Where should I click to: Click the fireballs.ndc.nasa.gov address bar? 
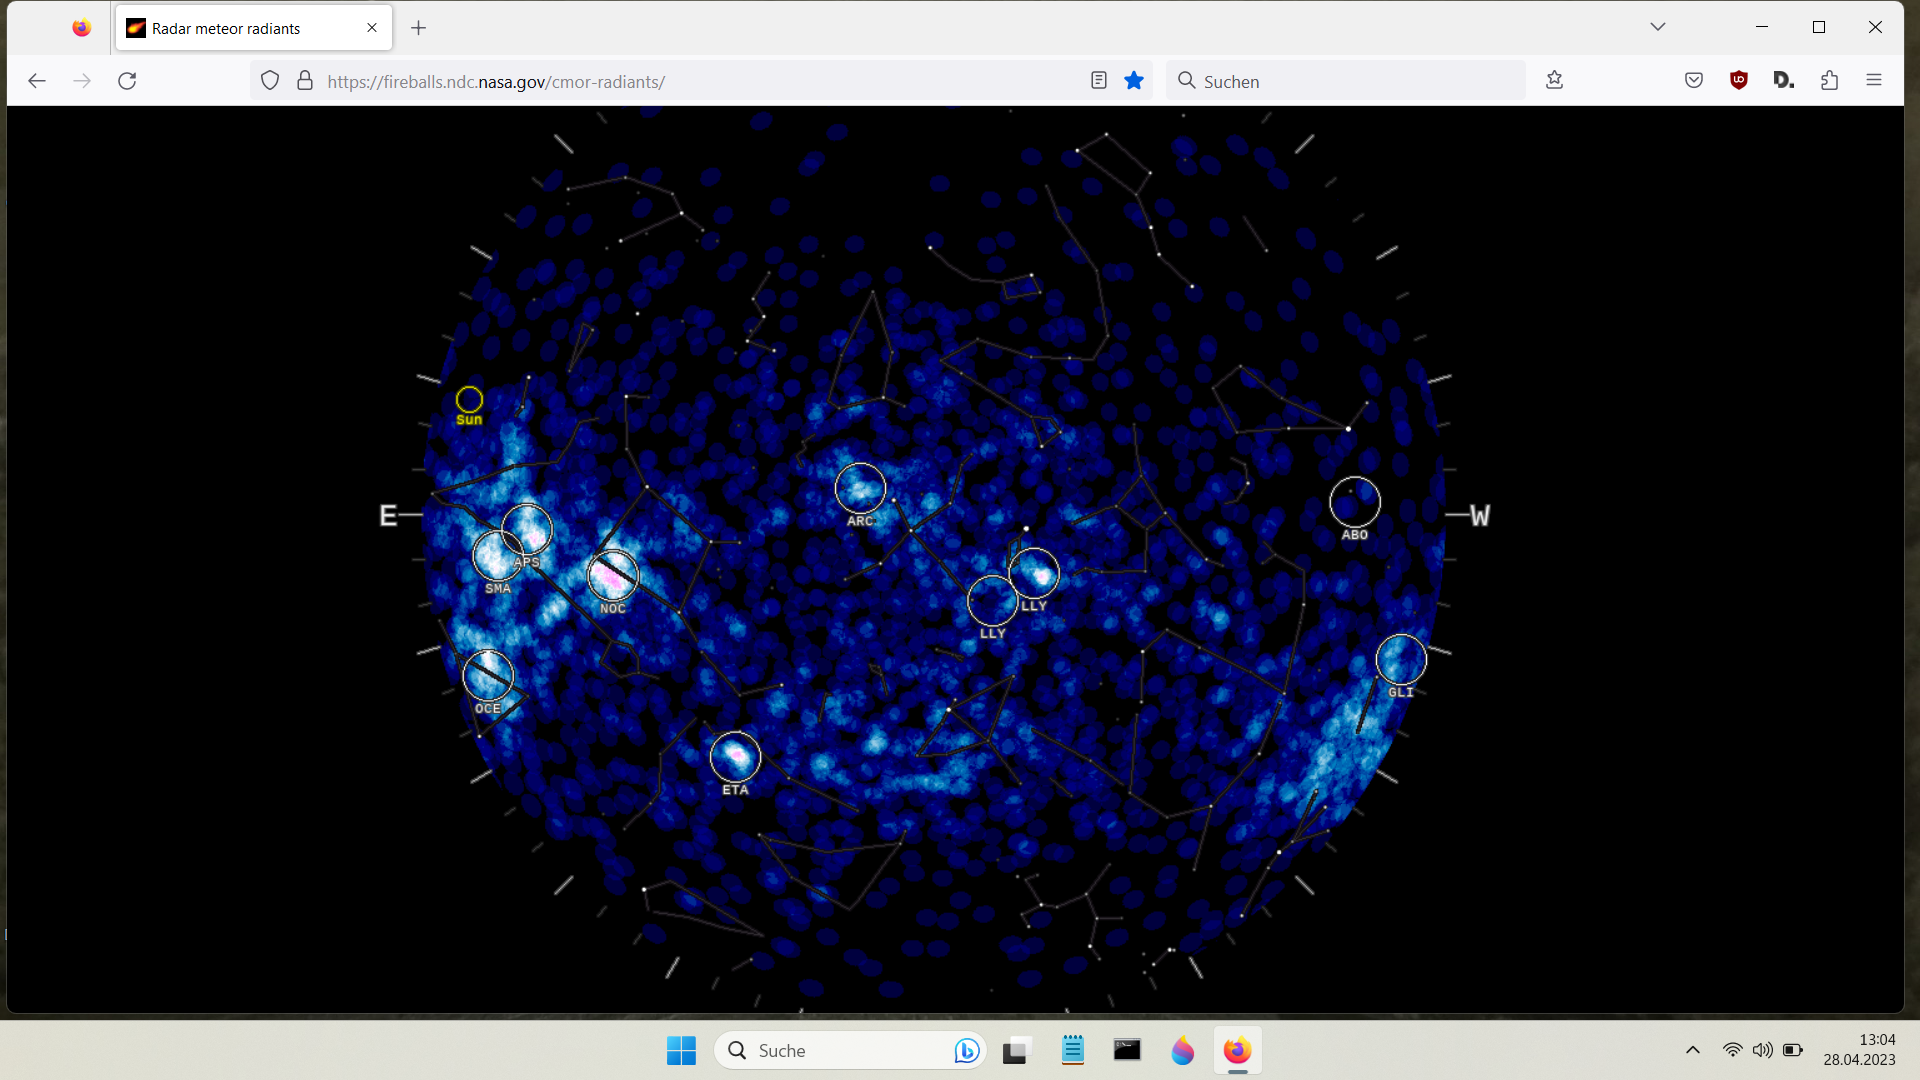700,81
